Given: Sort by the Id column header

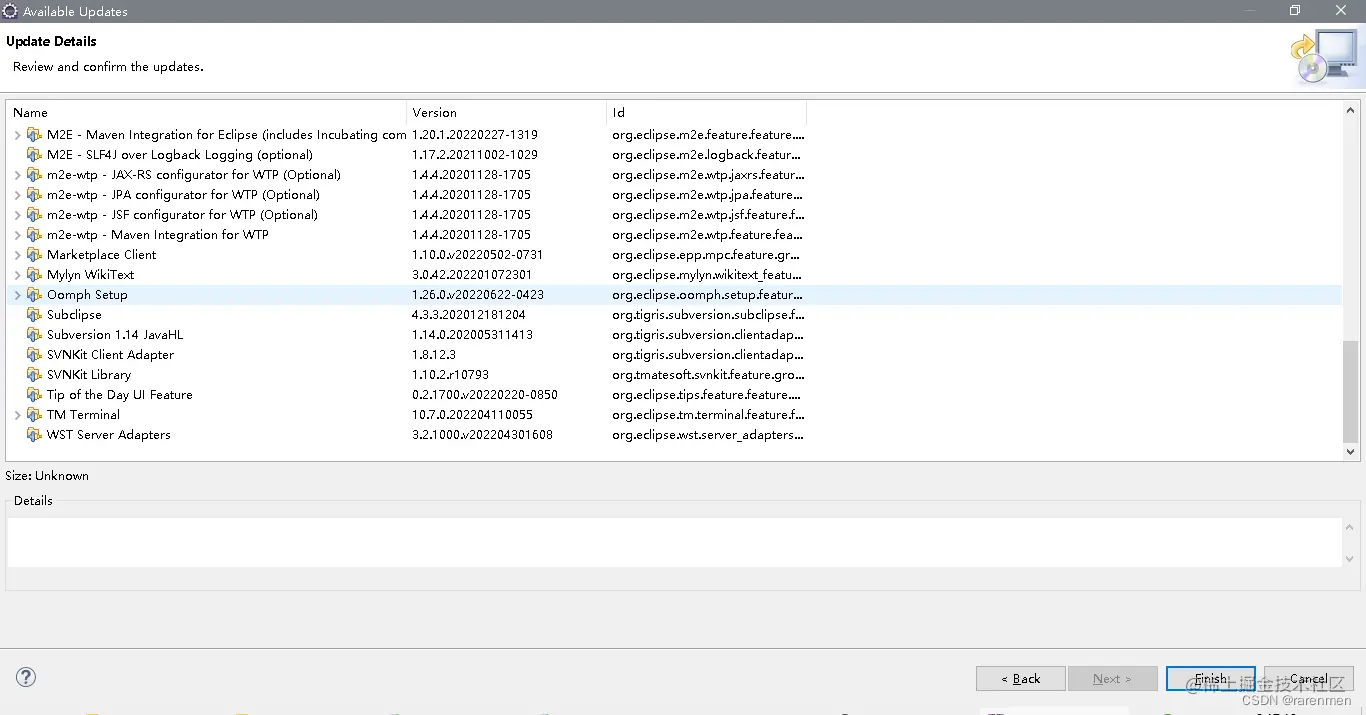Looking at the screenshot, I should click(706, 113).
